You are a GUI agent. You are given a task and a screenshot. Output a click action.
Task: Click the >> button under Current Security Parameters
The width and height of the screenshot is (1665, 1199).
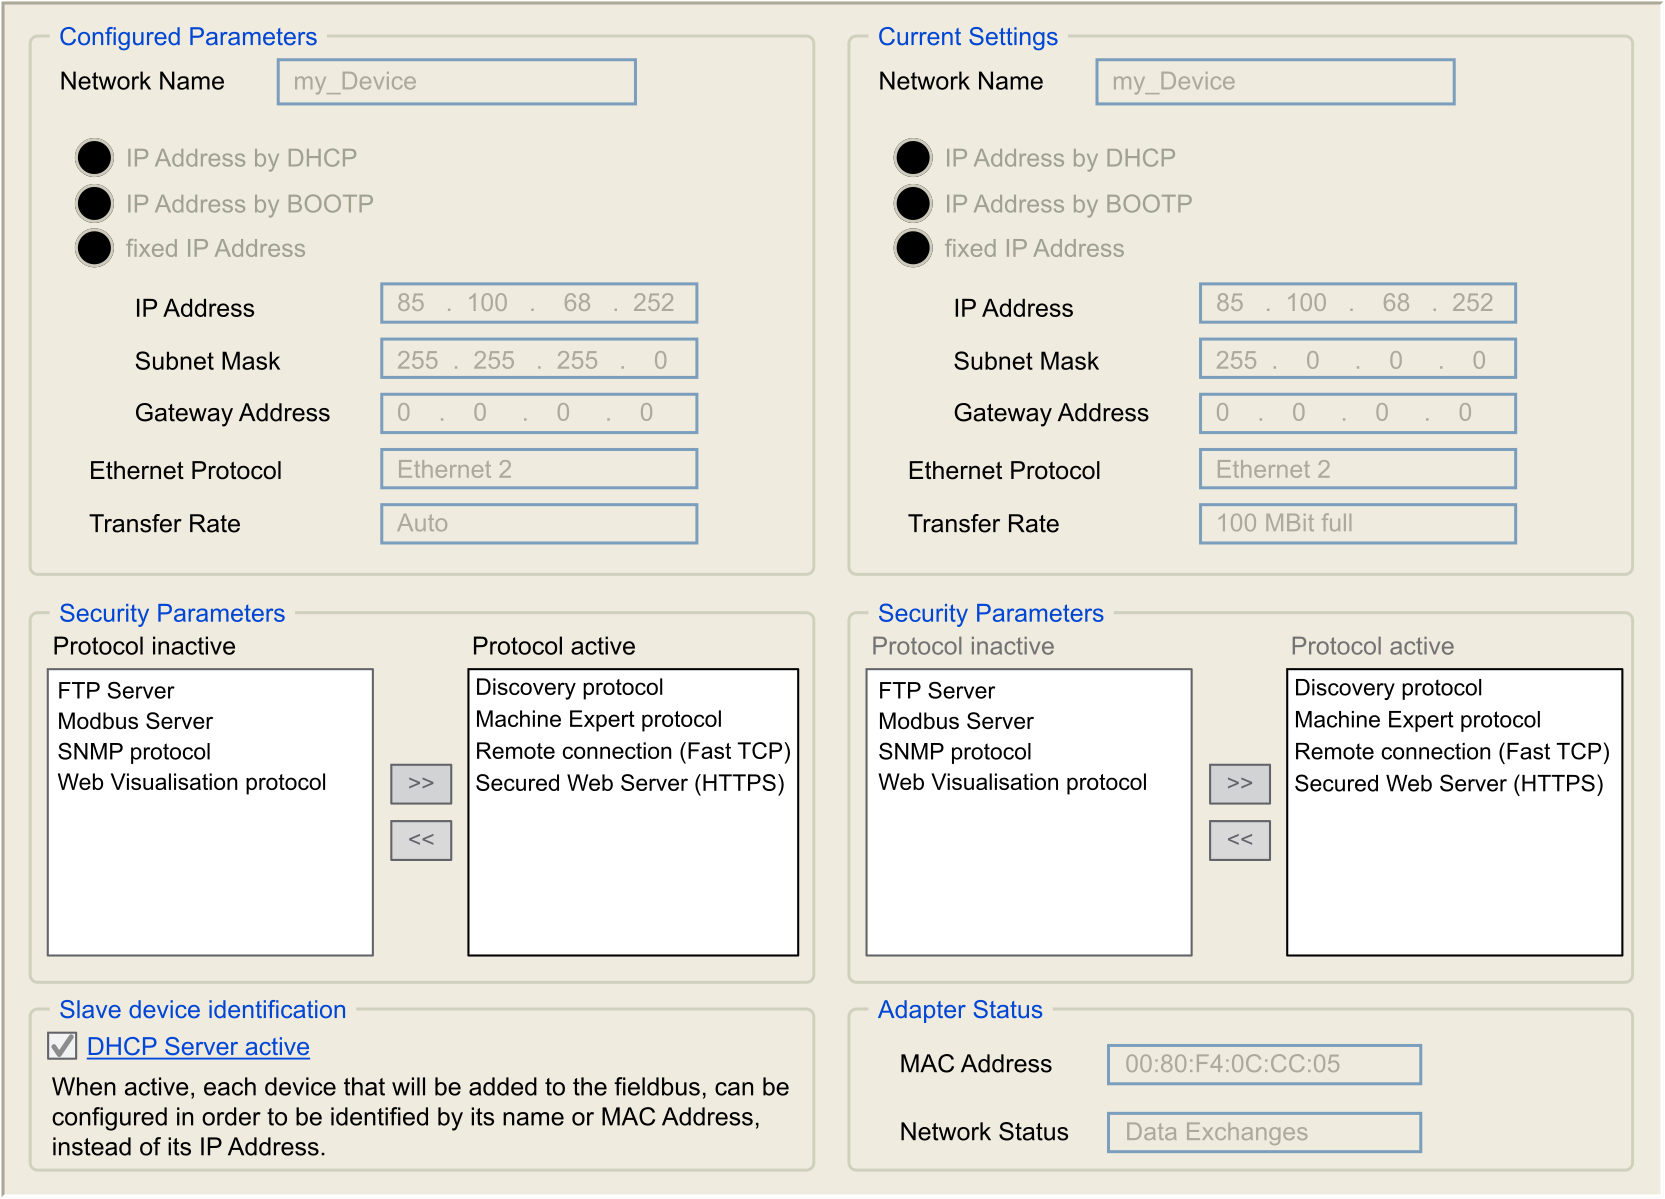coord(1239,784)
